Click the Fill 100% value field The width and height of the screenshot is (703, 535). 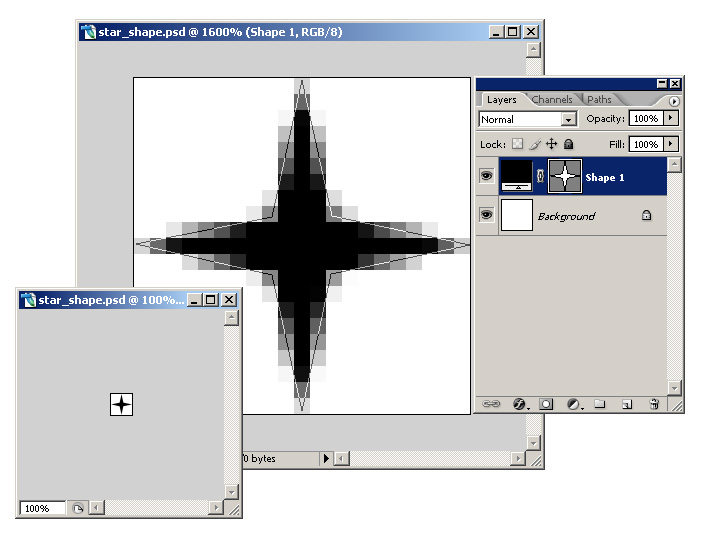point(646,144)
